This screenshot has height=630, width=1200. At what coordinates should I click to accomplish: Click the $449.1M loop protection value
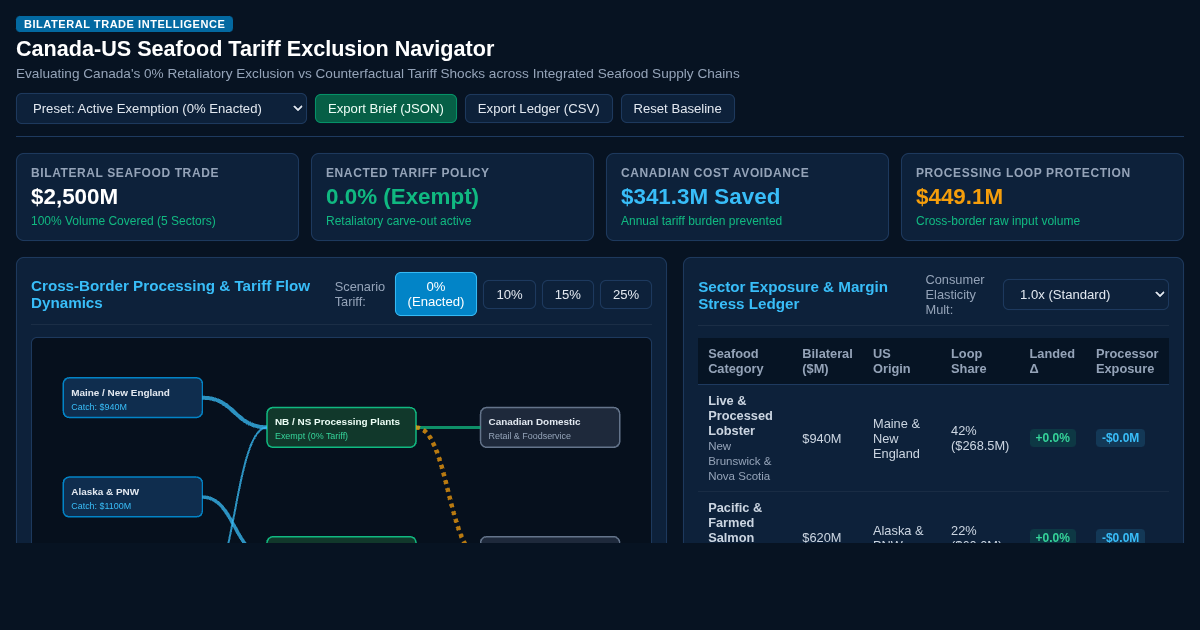959,197
